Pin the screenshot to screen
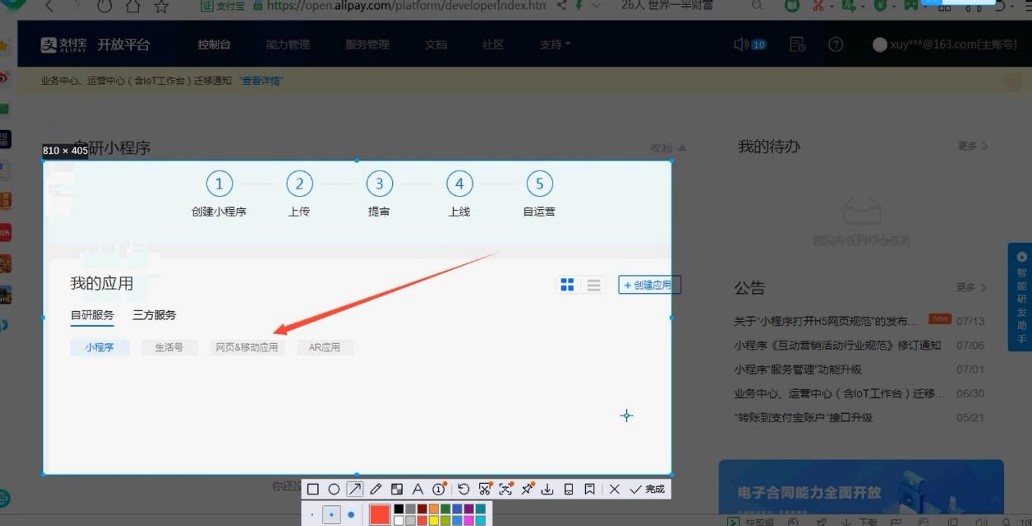This screenshot has height=526, width=1032. coord(527,489)
